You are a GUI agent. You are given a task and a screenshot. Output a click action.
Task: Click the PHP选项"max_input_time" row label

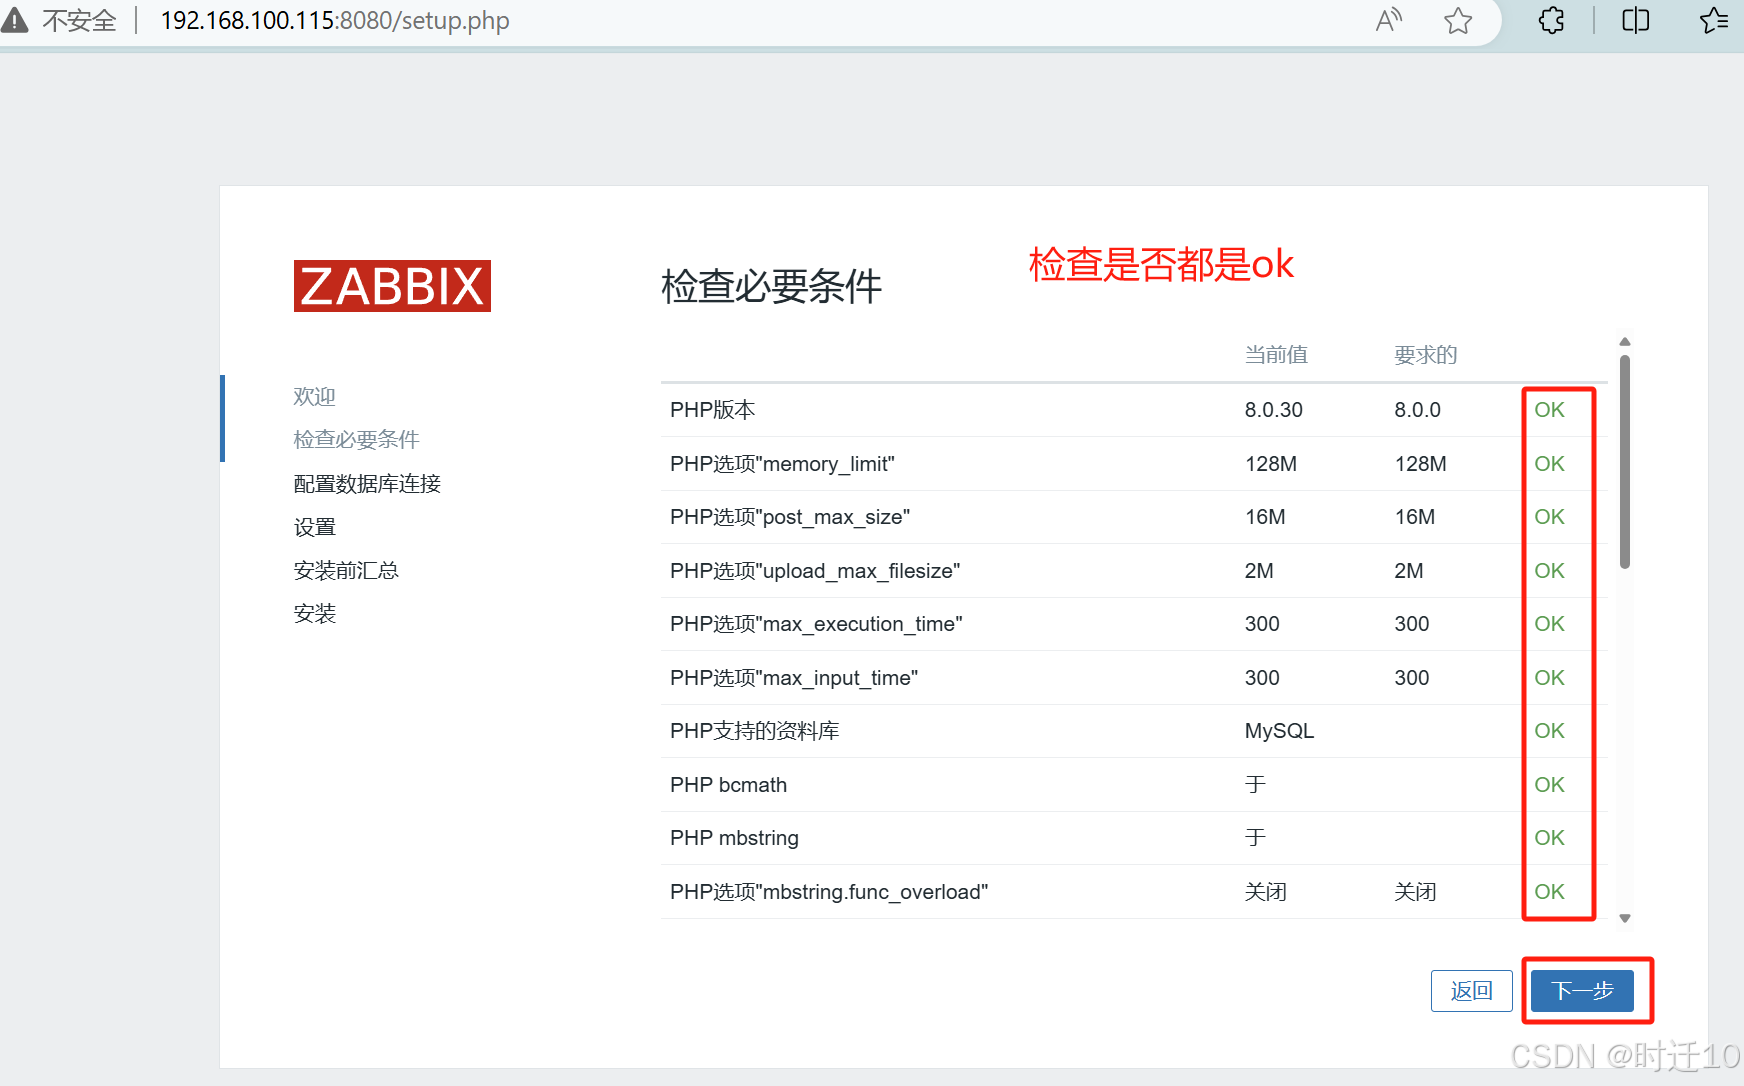point(794,678)
